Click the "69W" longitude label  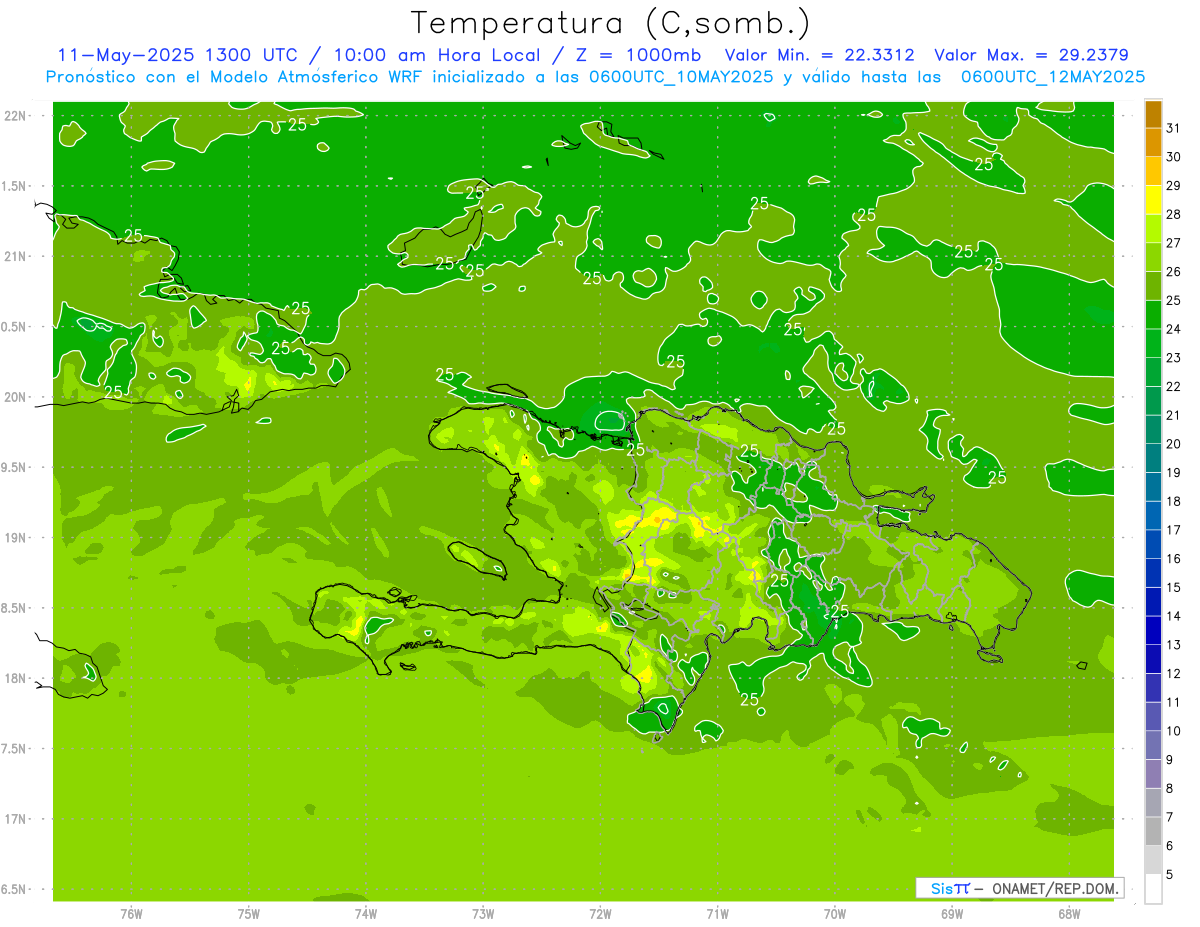(x=952, y=913)
